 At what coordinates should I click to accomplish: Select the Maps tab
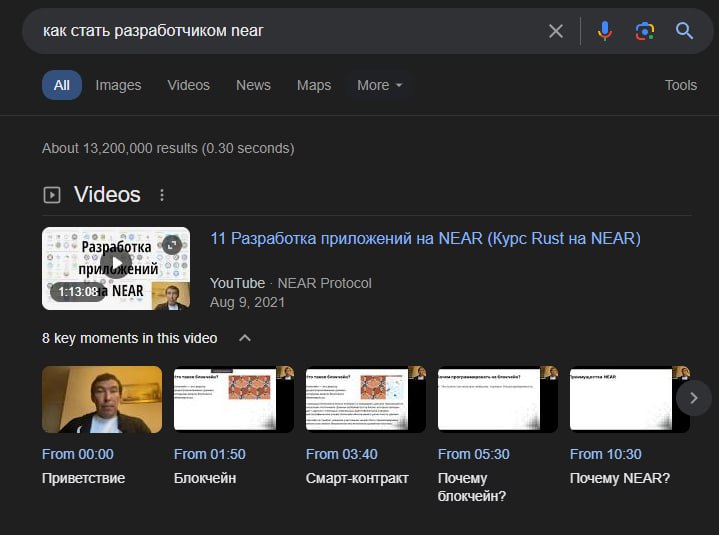tap(313, 85)
